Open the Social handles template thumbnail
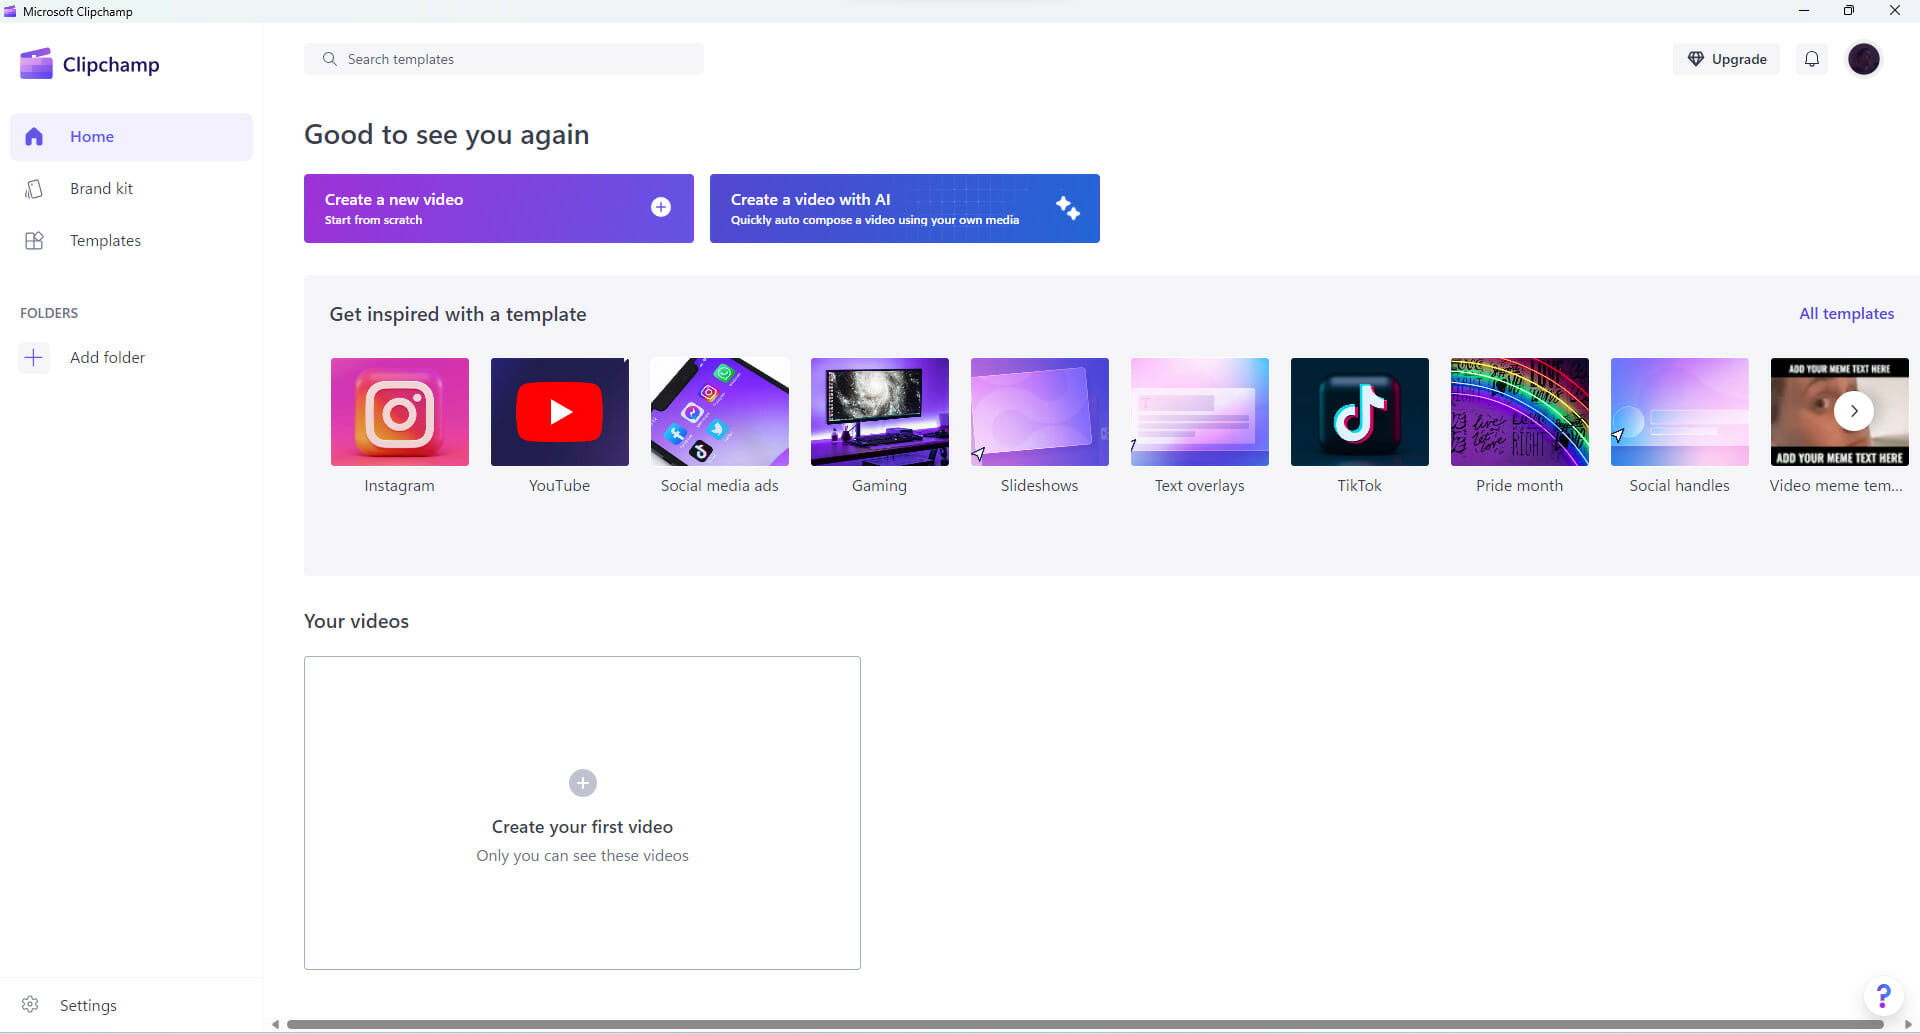This screenshot has height=1034, width=1920. [1680, 412]
